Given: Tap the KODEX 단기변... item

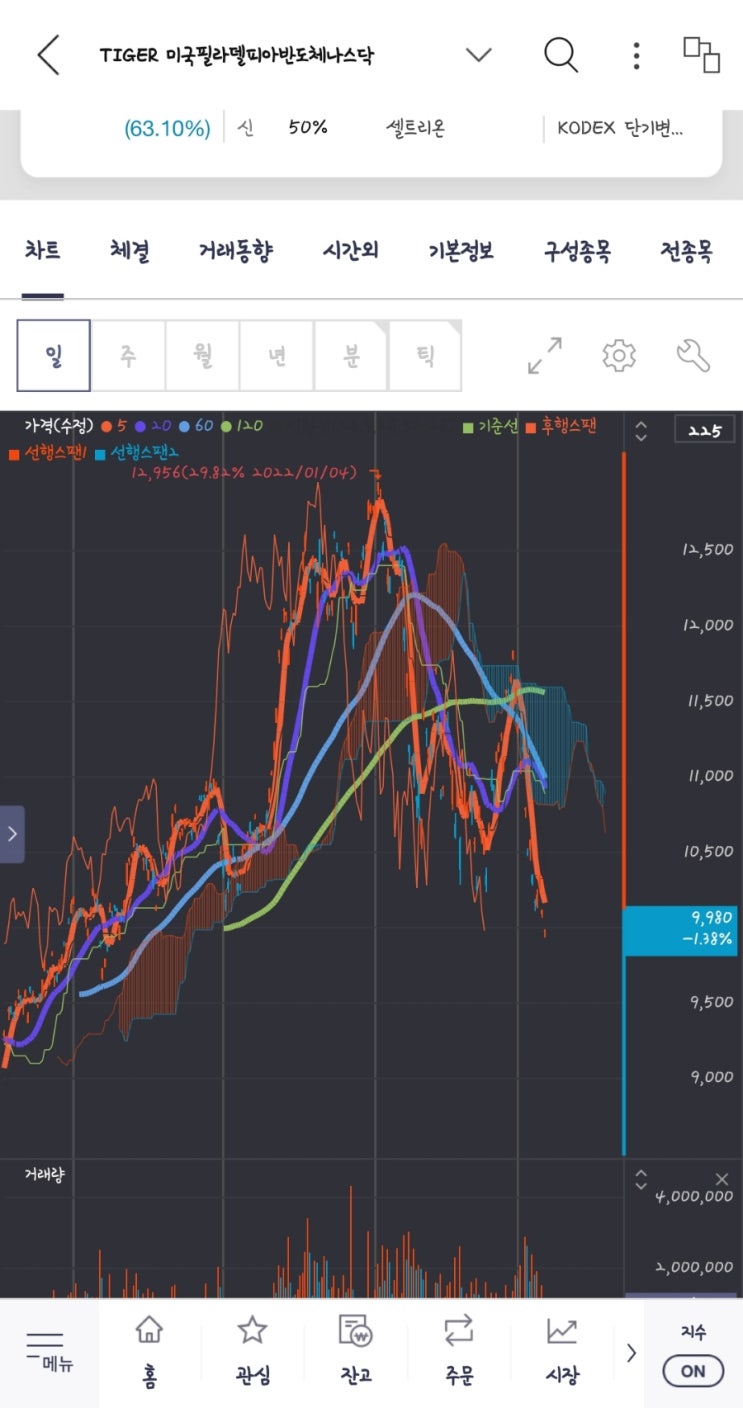Looking at the screenshot, I should click(x=620, y=128).
